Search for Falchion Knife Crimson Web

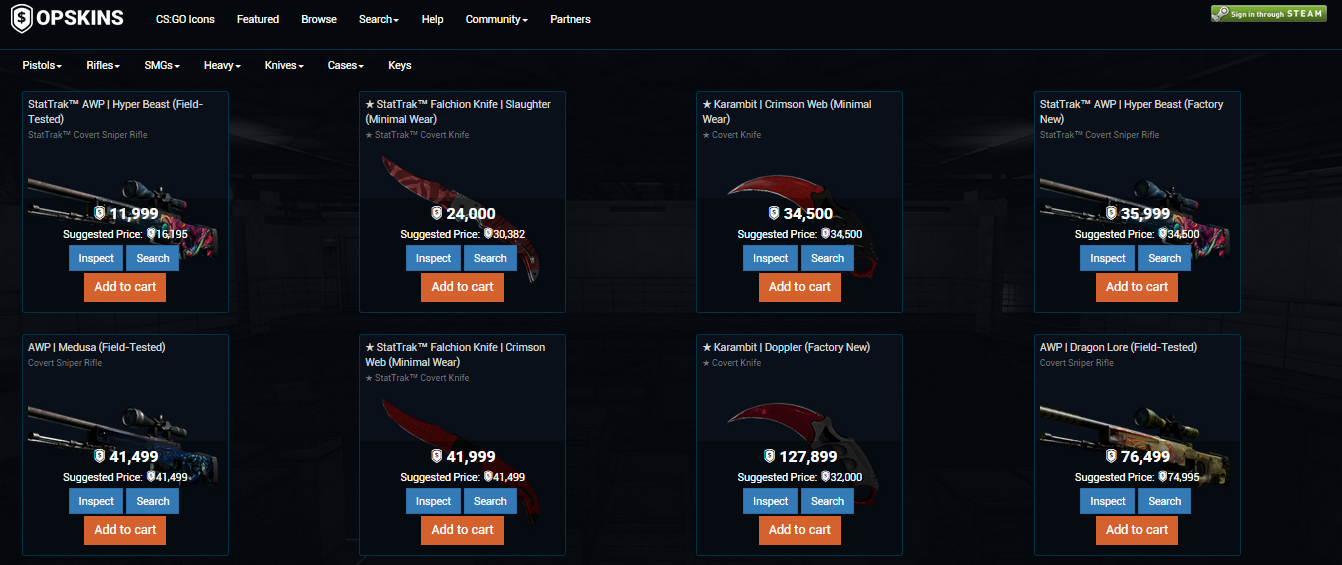[x=490, y=501]
